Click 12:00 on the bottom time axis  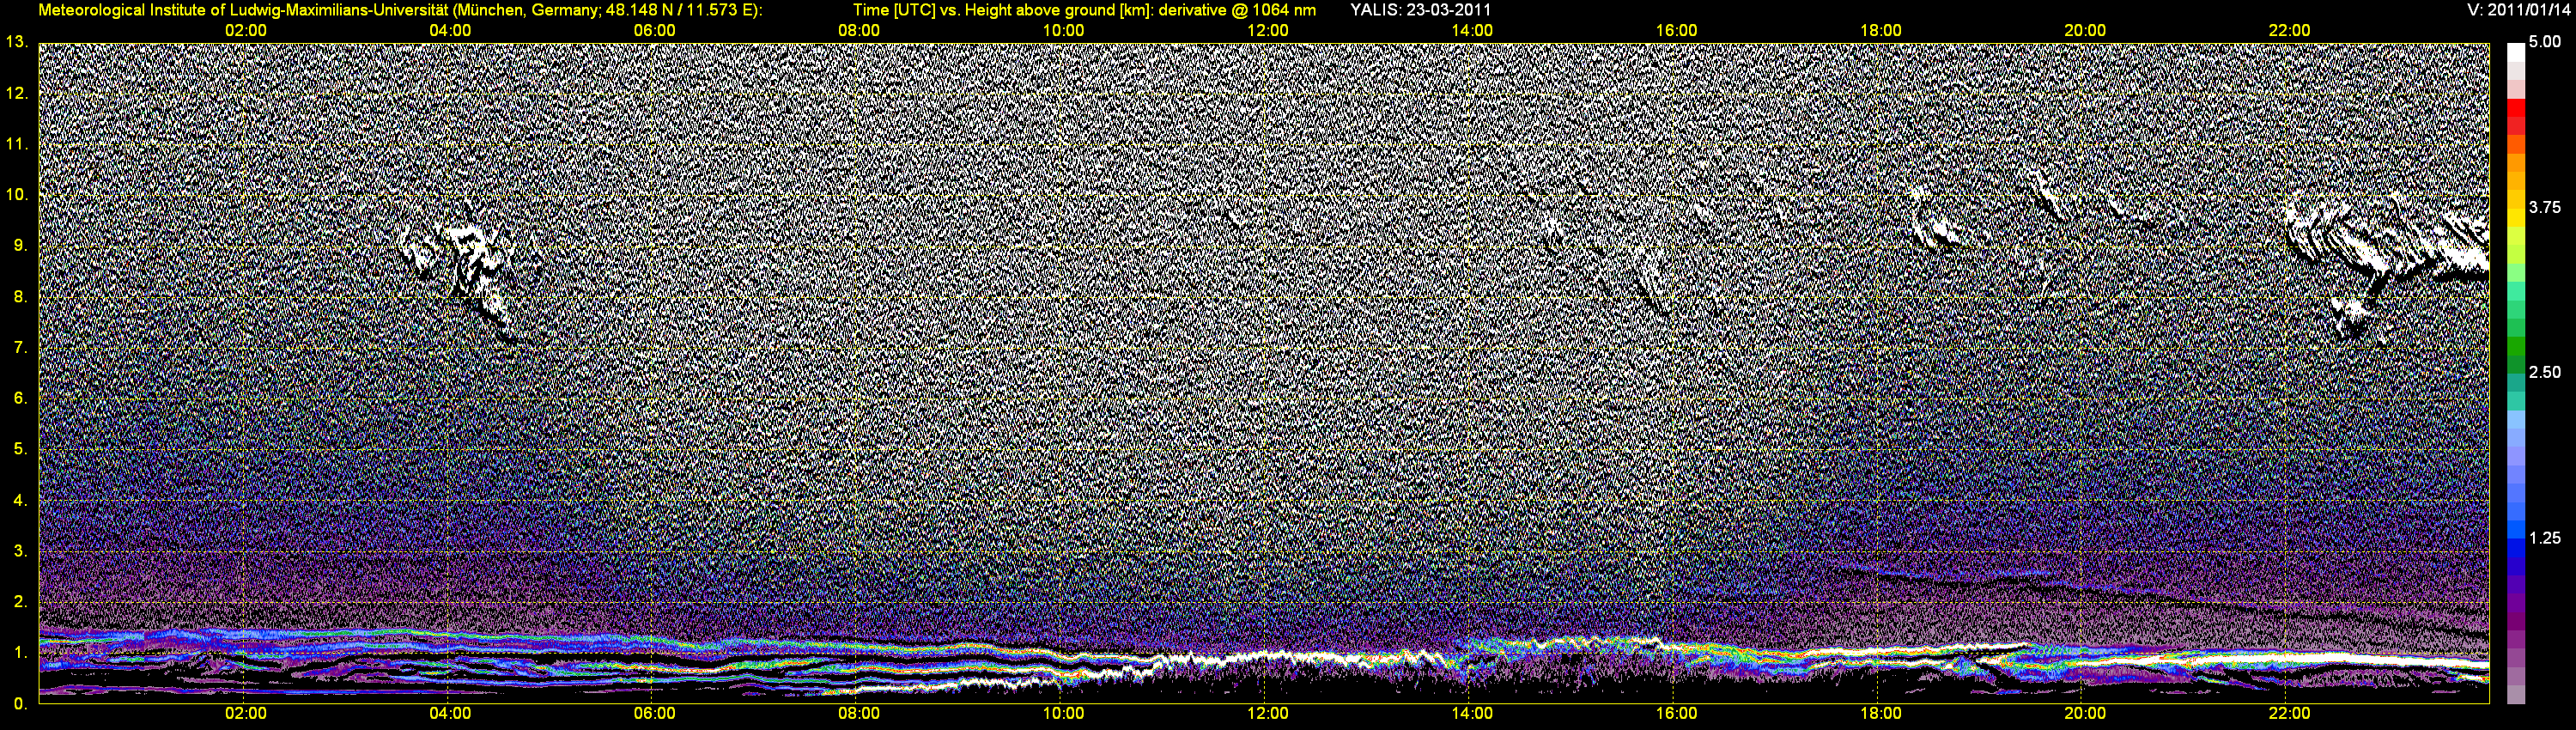1268,714
